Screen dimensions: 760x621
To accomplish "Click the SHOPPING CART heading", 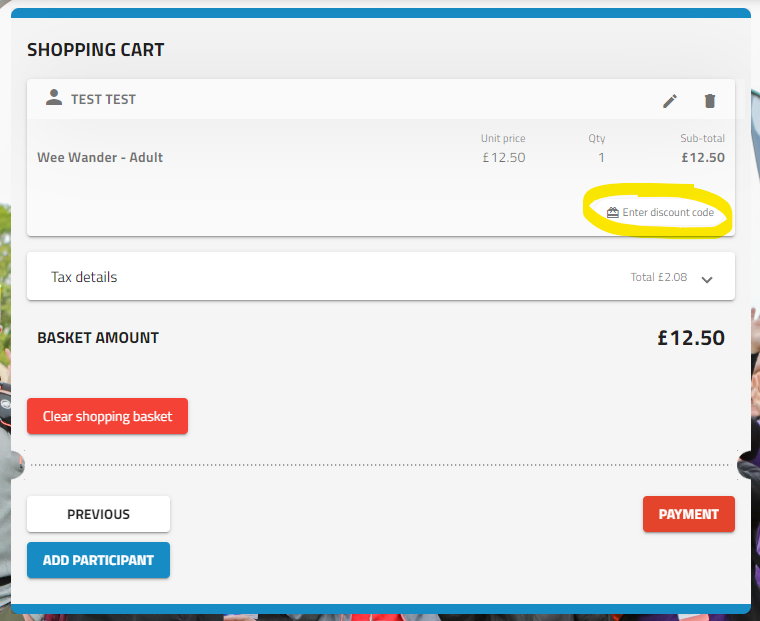I will pyautogui.click(x=95, y=49).
